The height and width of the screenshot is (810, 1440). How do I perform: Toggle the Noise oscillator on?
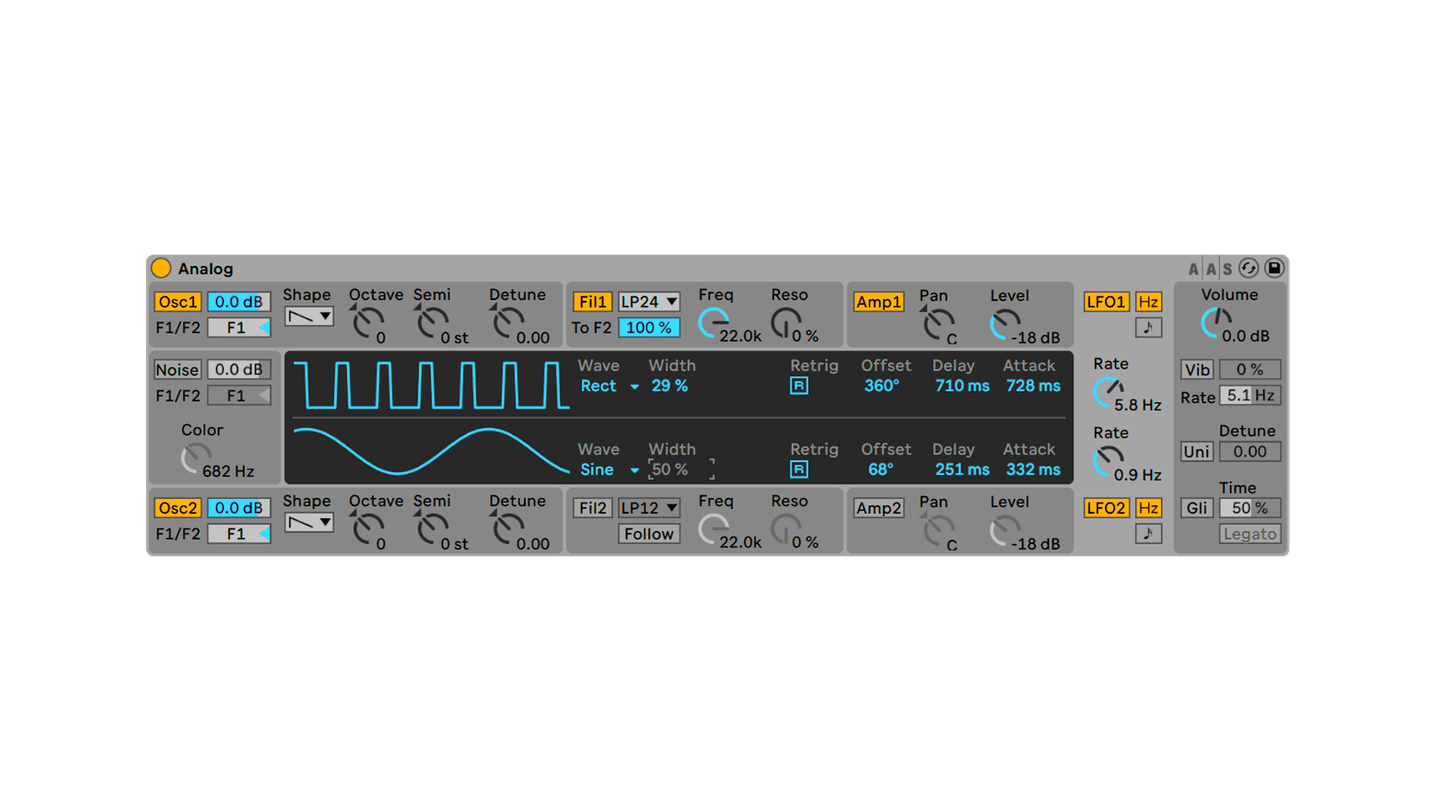(x=177, y=369)
